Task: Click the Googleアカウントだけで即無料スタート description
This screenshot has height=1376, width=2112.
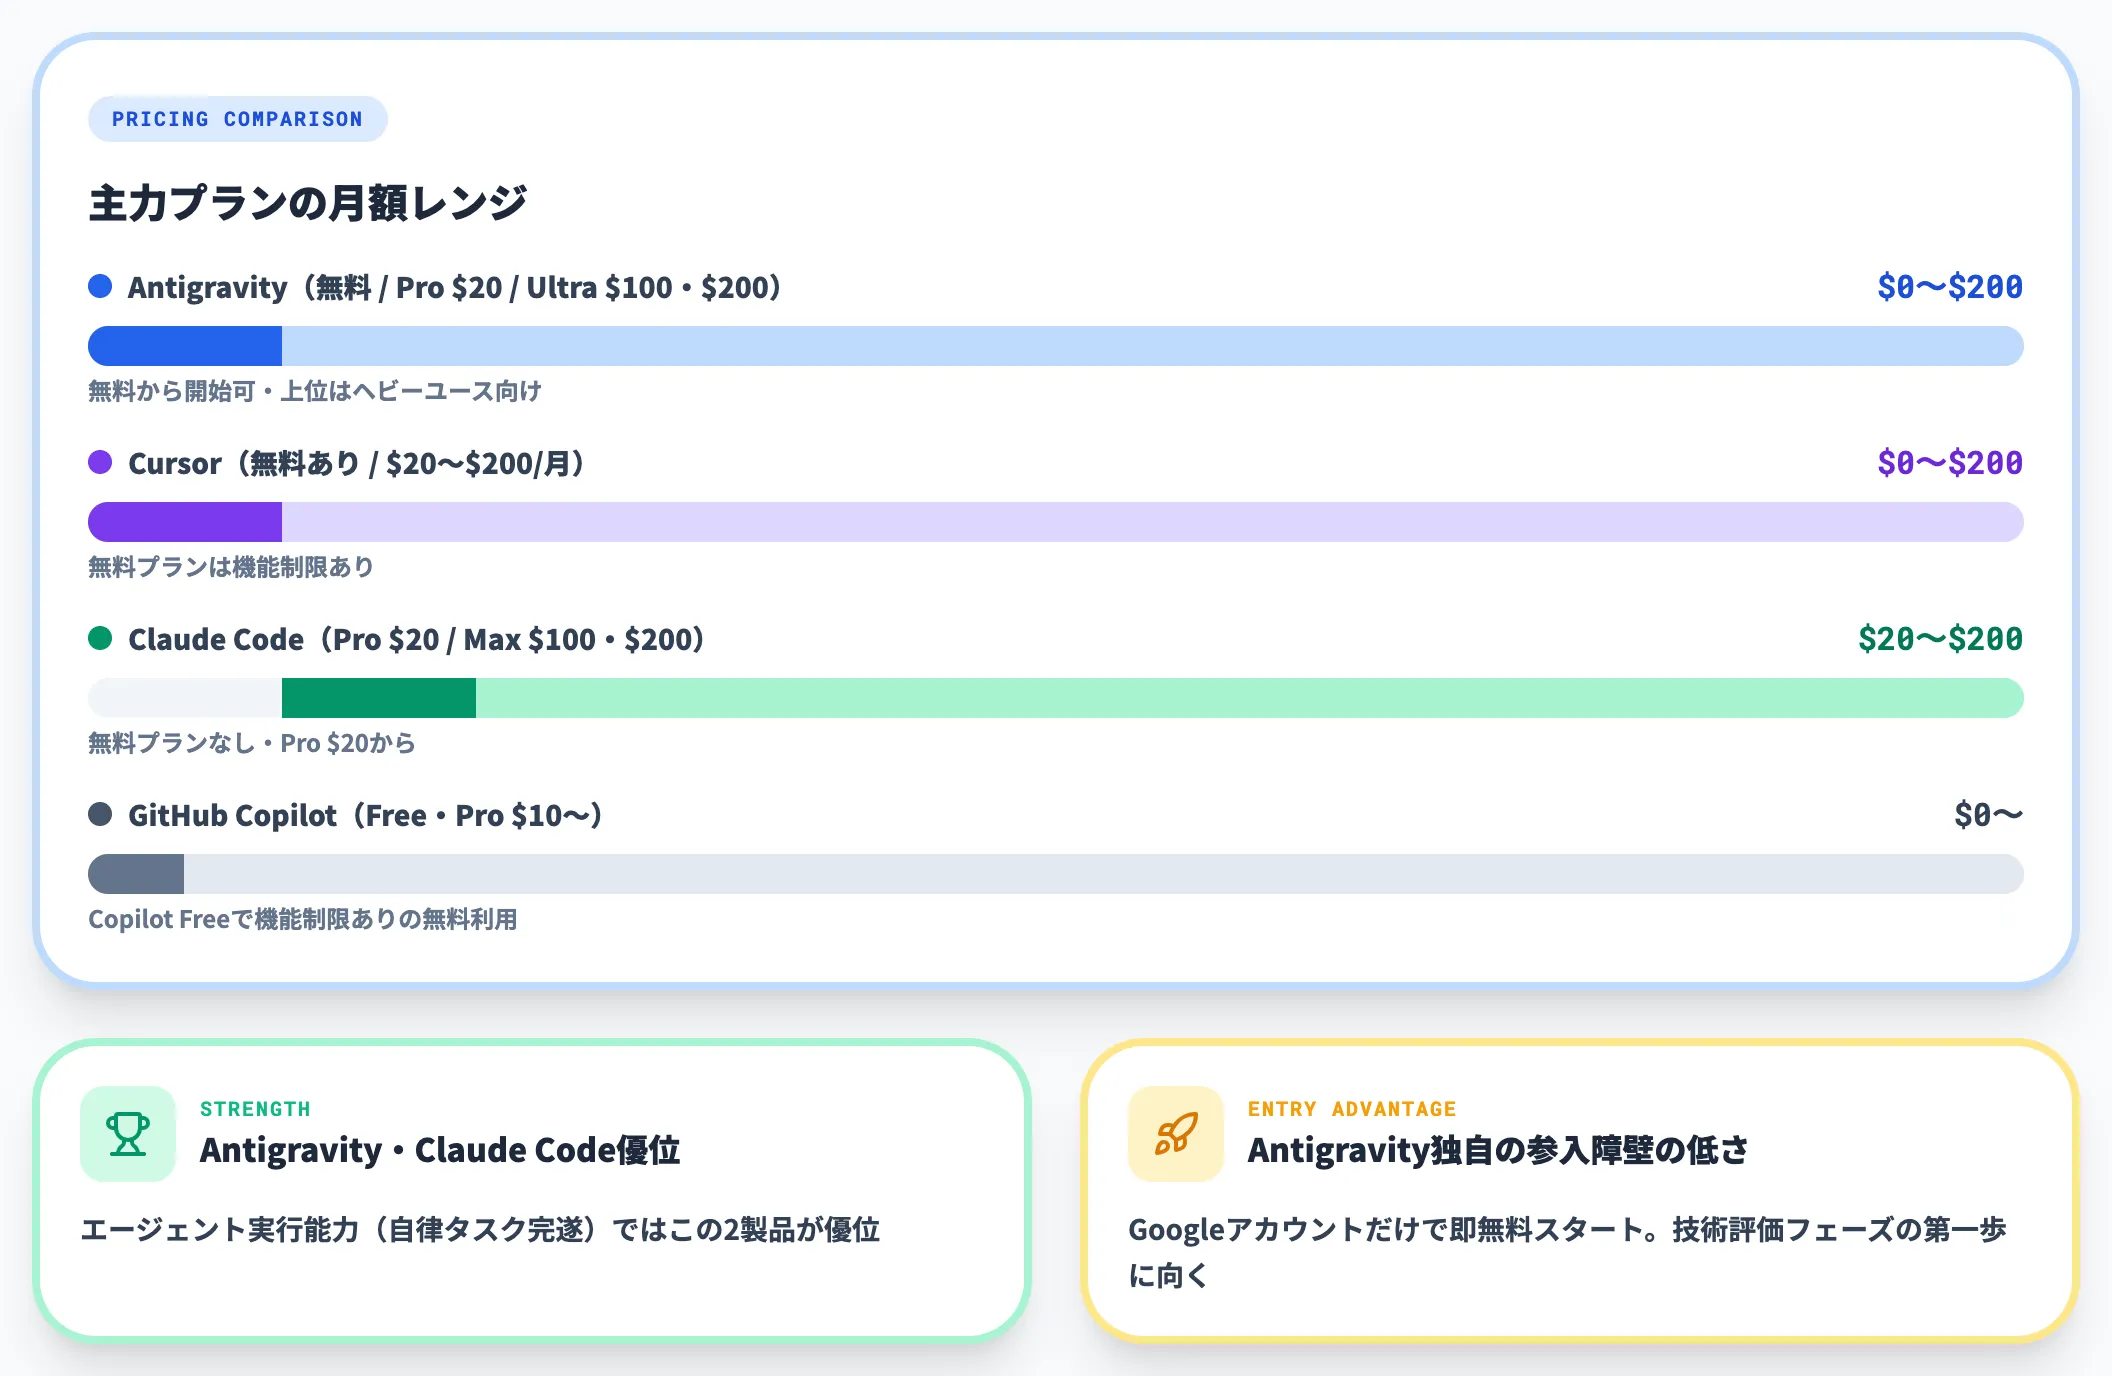Action: [1568, 1252]
